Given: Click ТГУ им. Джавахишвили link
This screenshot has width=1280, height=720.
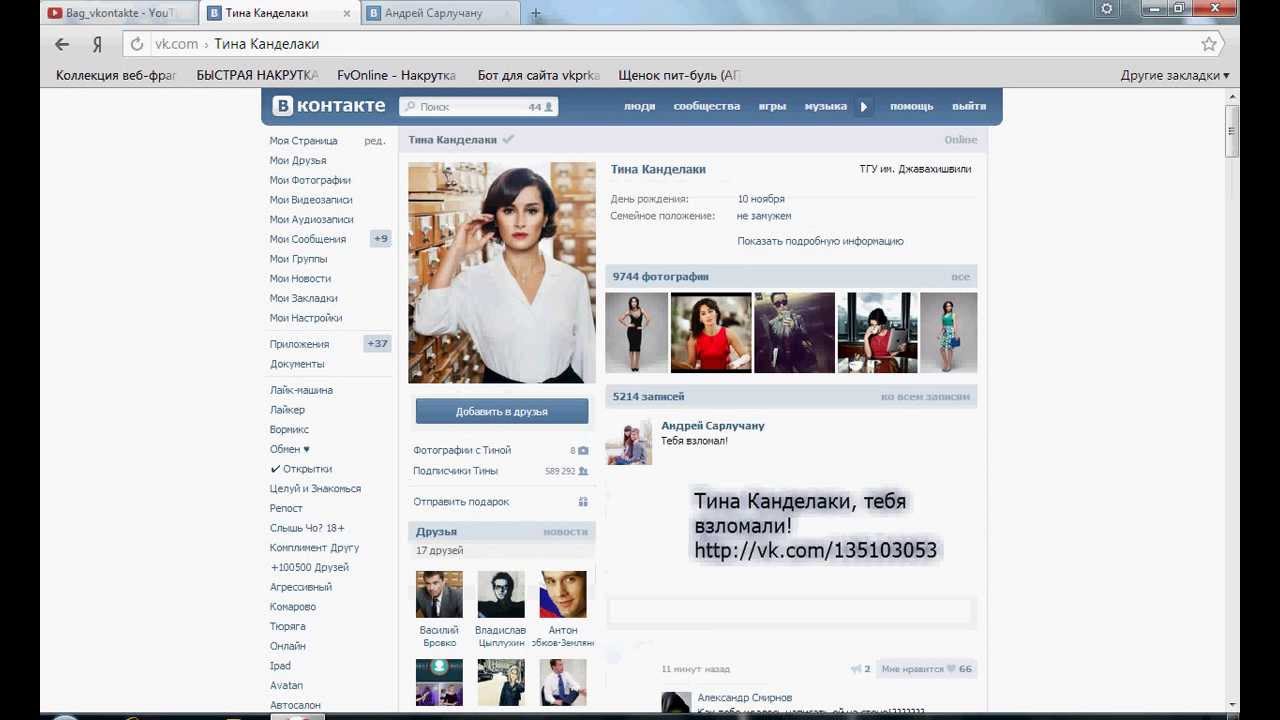Looking at the screenshot, I should point(915,169).
